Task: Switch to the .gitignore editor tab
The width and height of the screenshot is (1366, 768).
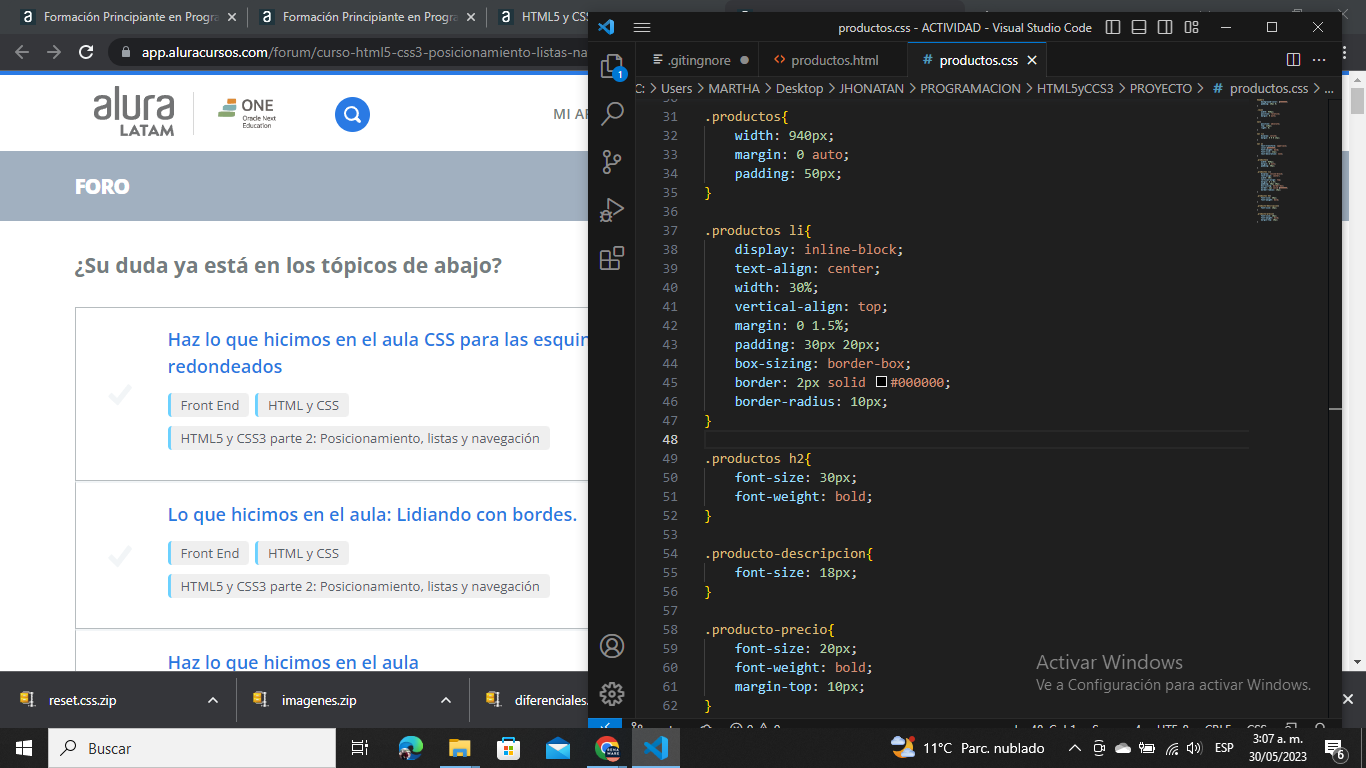Action: pyautogui.click(x=697, y=60)
